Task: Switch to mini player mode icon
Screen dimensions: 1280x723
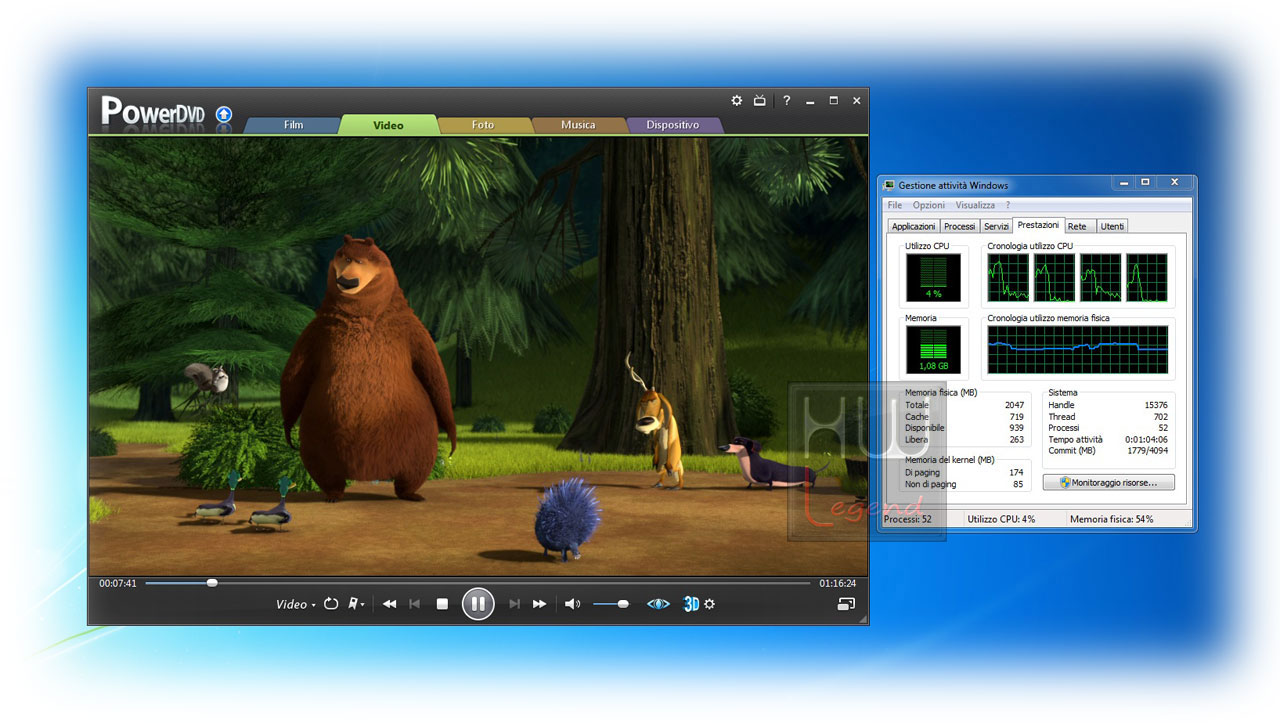Action: pos(847,604)
